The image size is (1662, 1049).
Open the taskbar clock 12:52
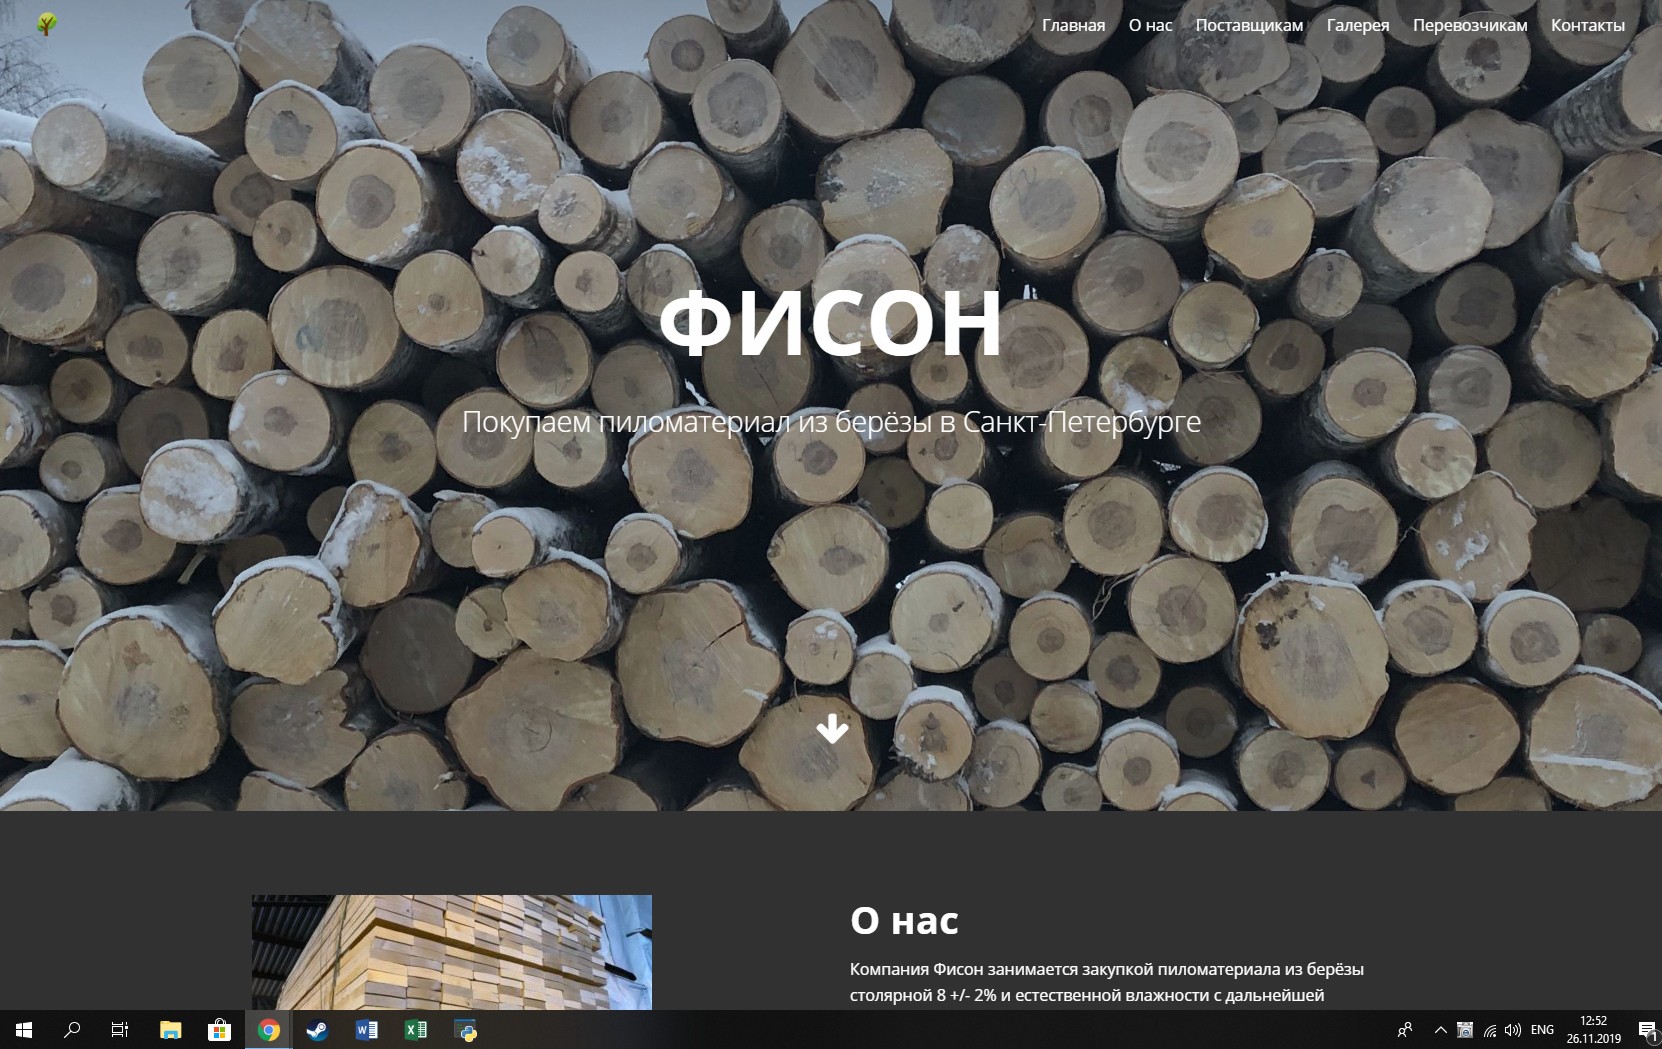(1594, 1029)
